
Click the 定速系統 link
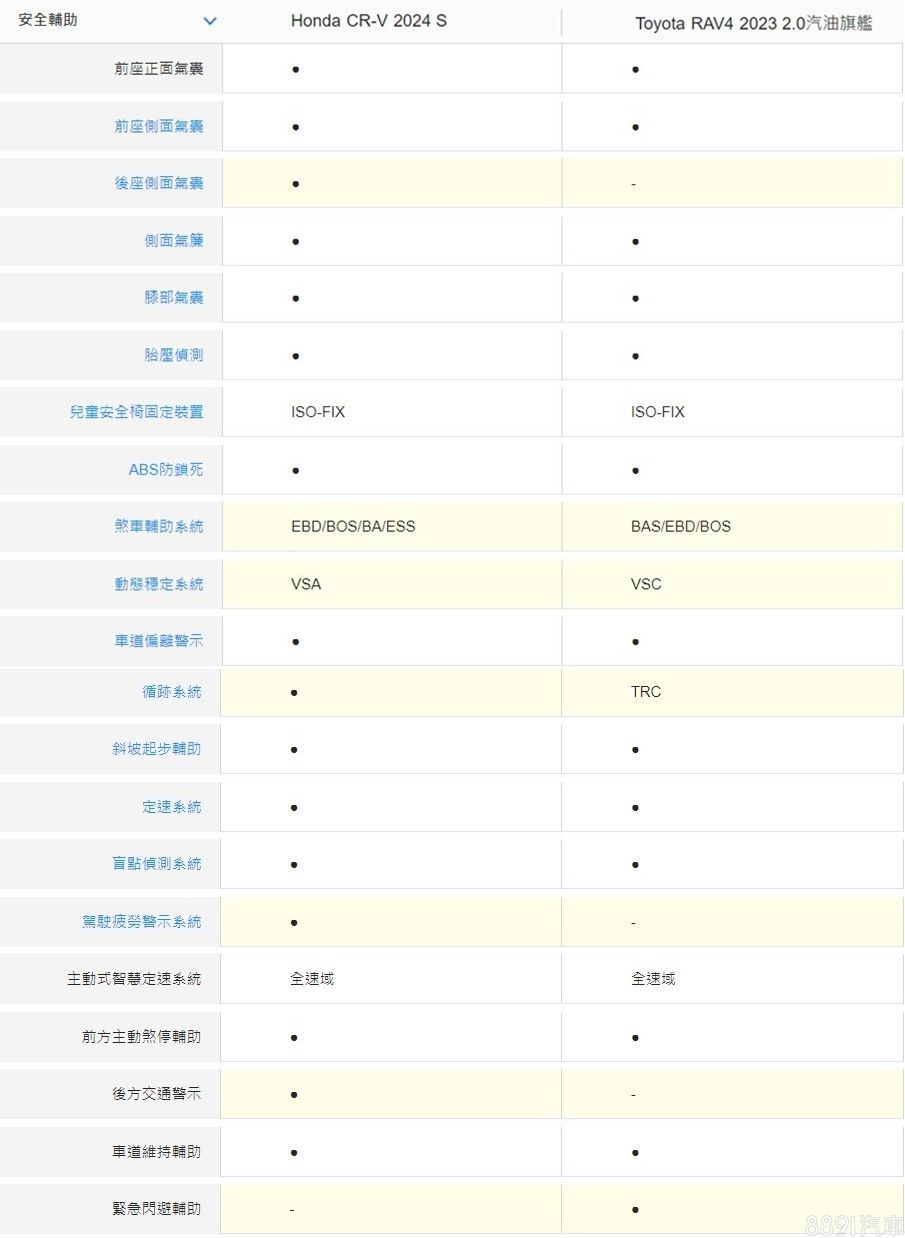(x=171, y=807)
